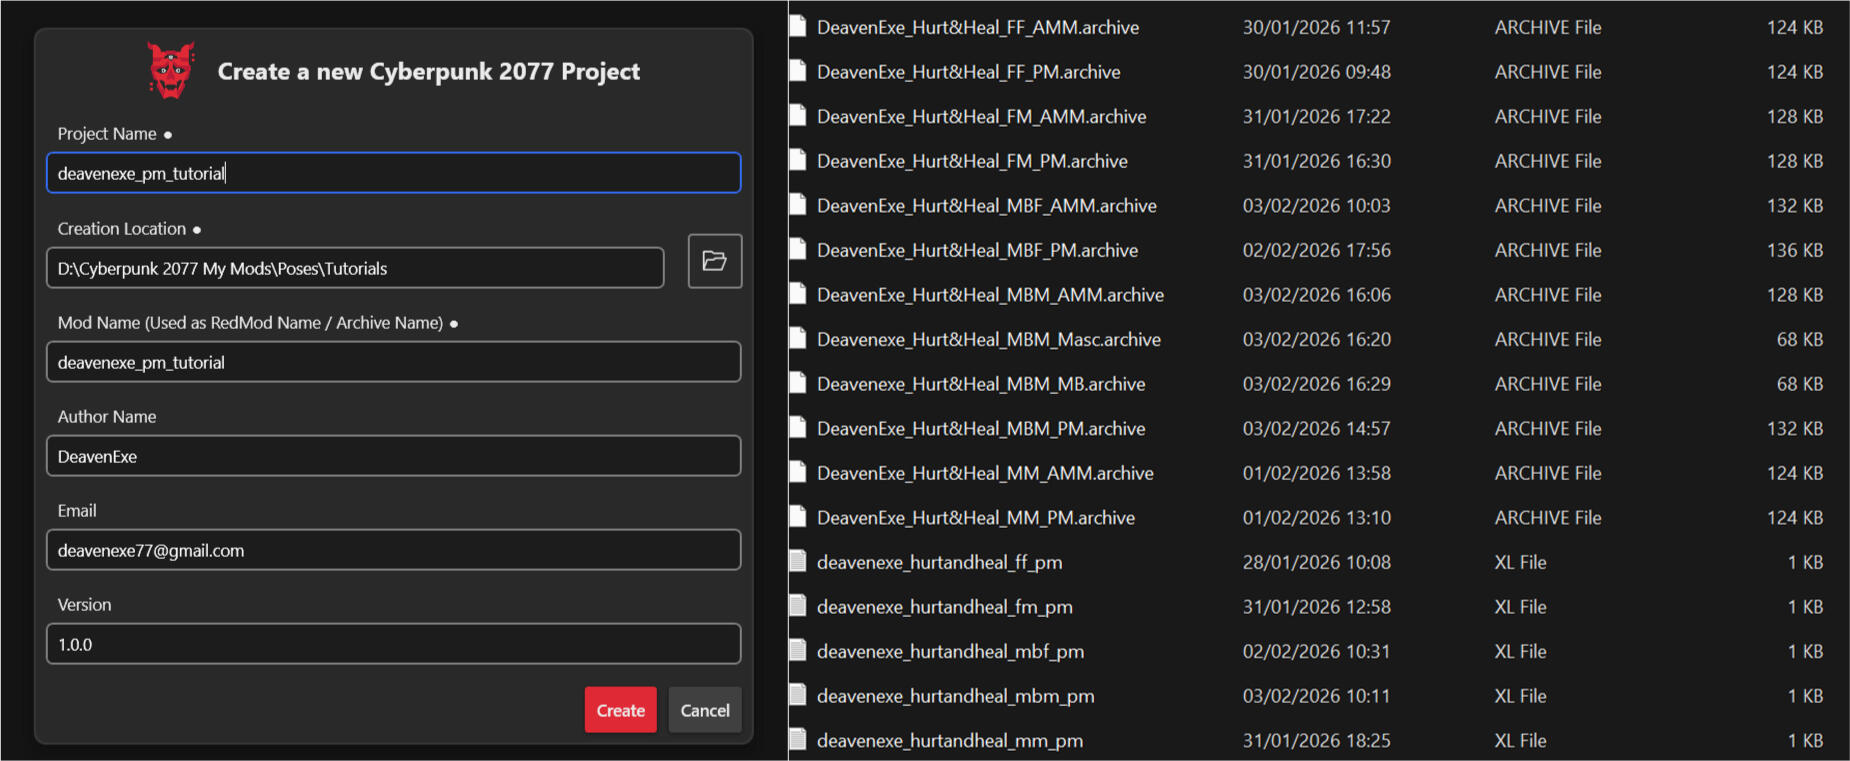Viewport: 1850px width, 761px height.
Task: Select deavenexe_hurtandheal_mbf_pm XL file name
Action: pyautogui.click(x=950, y=651)
